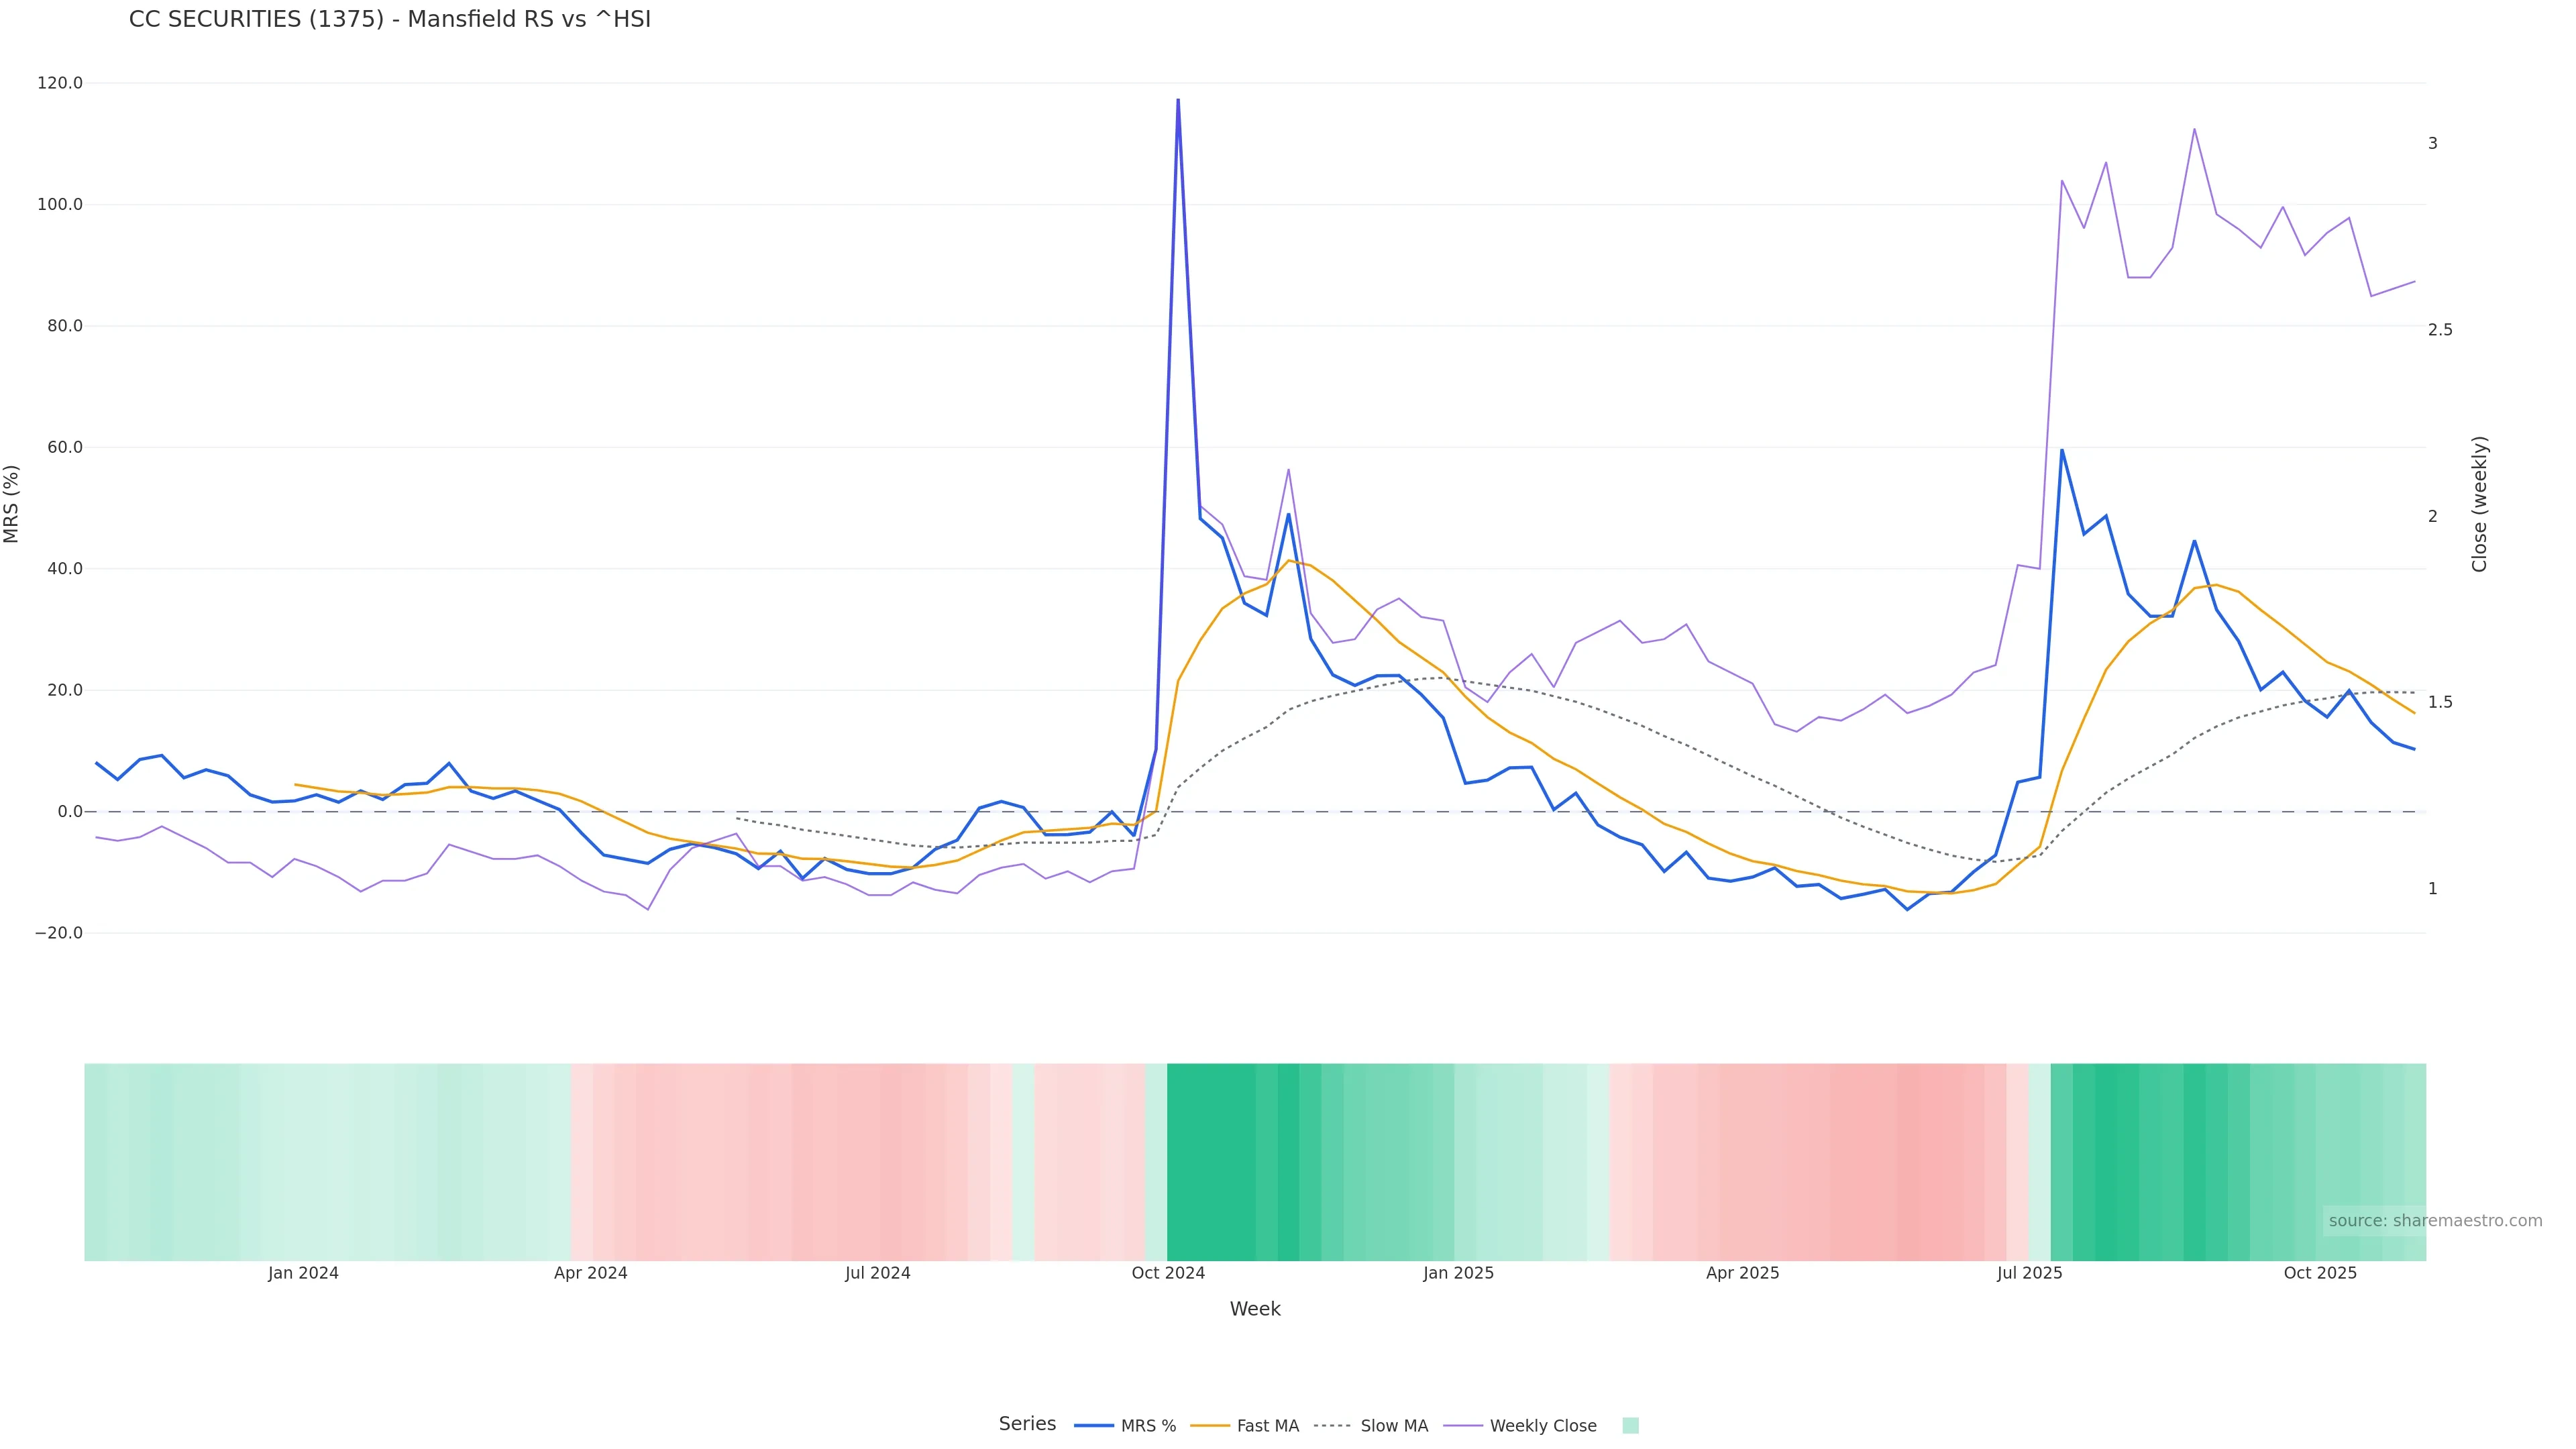Image resolution: width=2576 pixels, height=1449 pixels.
Task: Click the Oct 2024 x-axis tick label
Action: (x=1168, y=1274)
